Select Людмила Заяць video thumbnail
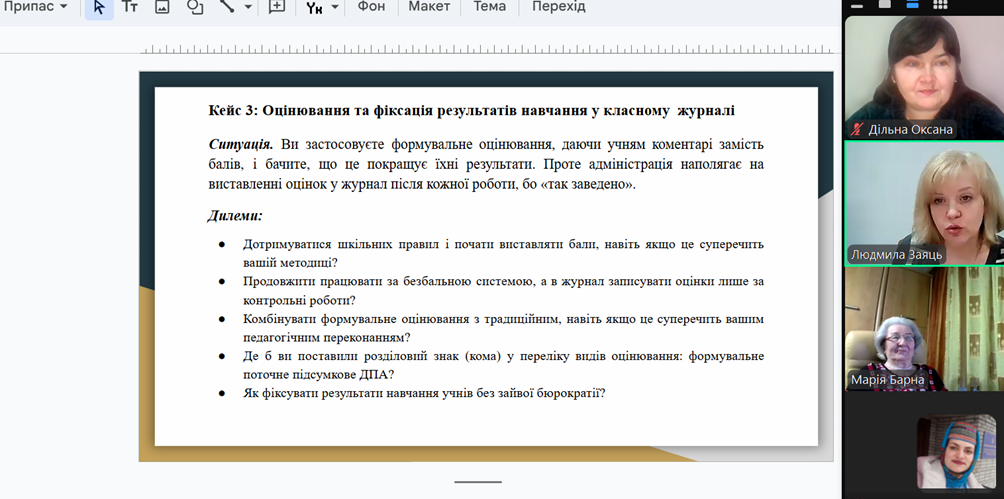Image resolution: width=1004 pixels, height=499 pixels. (924, 203)
